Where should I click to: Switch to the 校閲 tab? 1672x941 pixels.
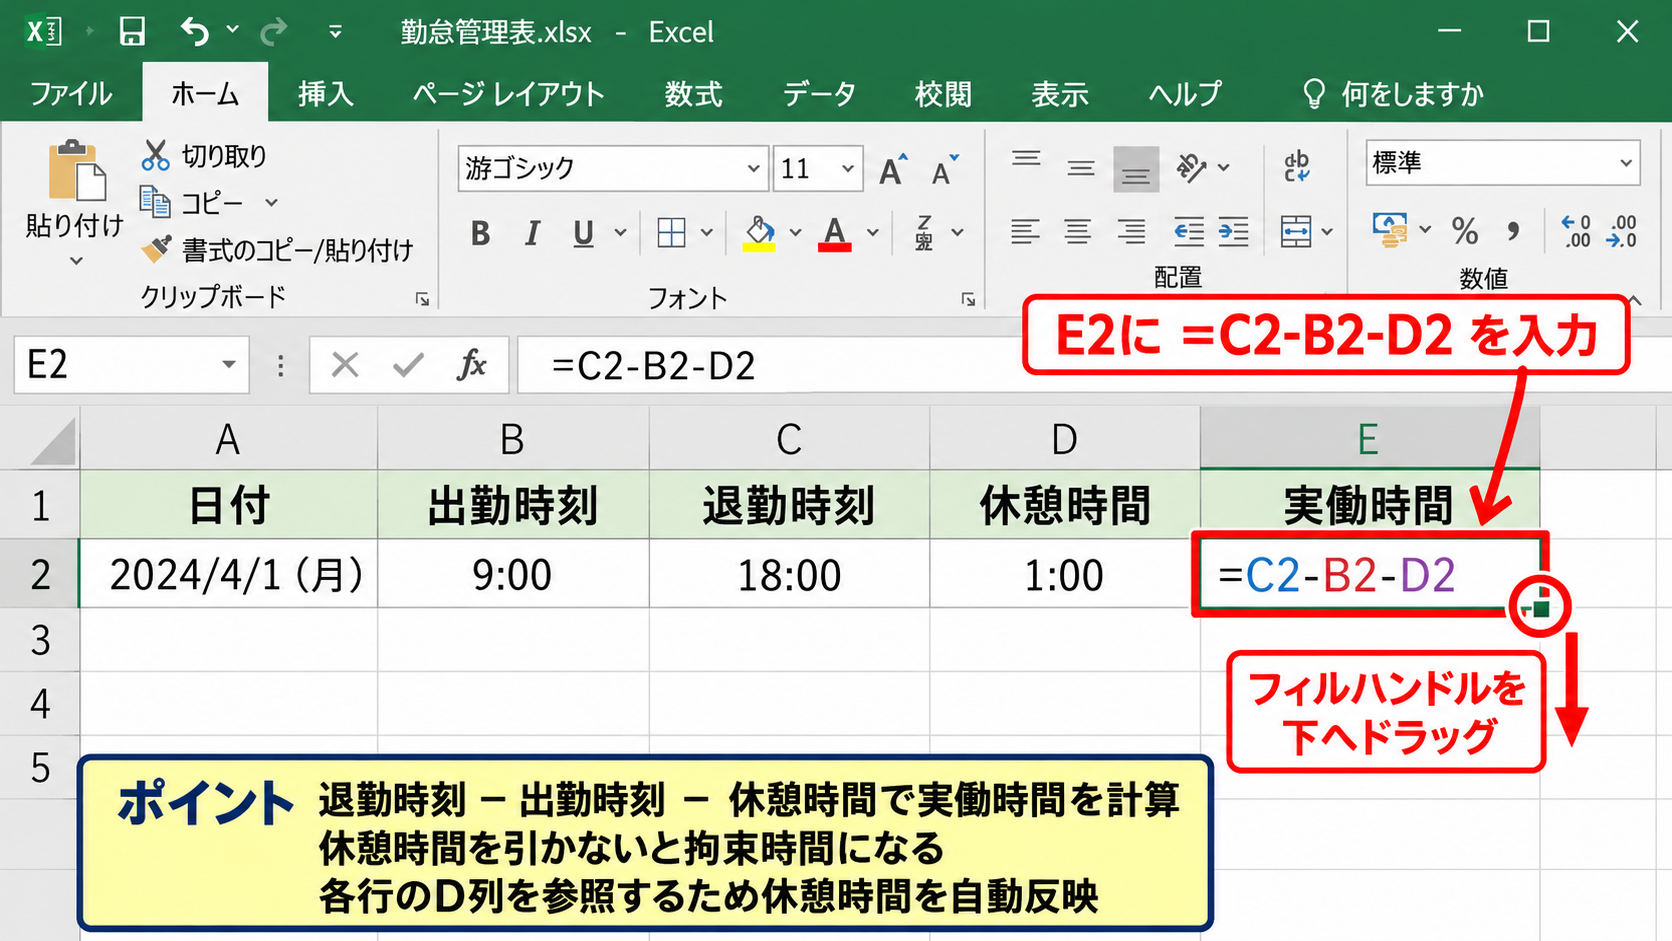coord(943,94)
